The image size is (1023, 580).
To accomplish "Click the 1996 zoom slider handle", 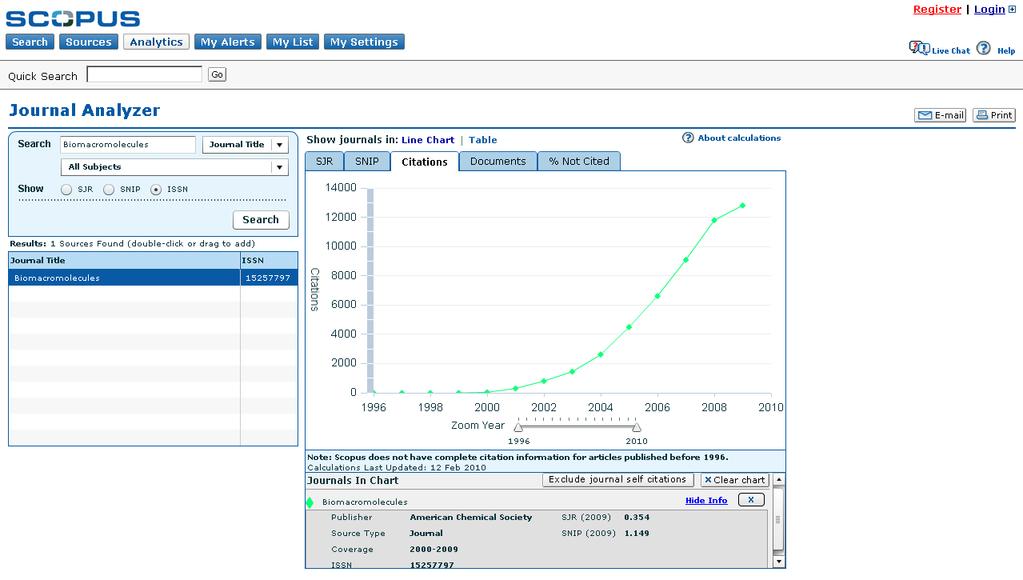I will 518,427.
